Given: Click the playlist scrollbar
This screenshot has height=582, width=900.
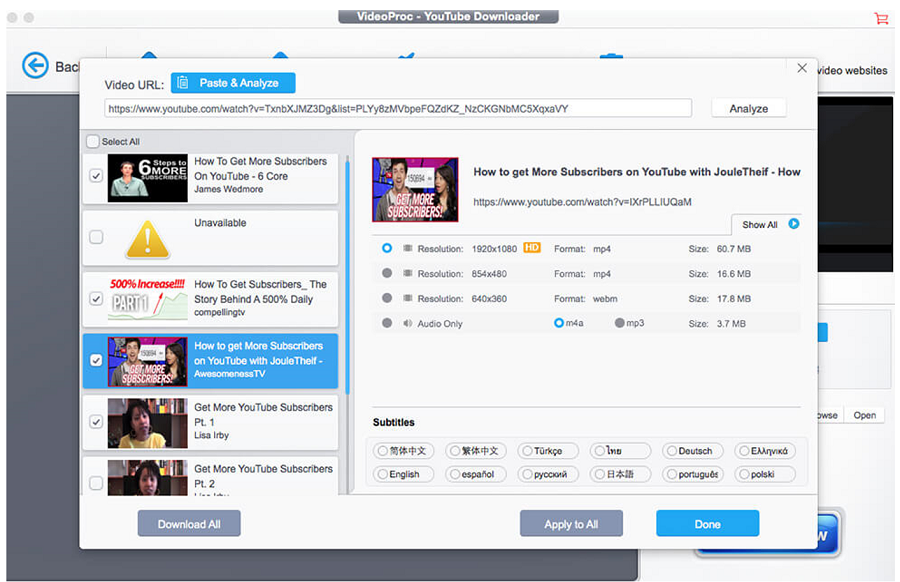Looking at the screenshot, I should click(347, 278).
